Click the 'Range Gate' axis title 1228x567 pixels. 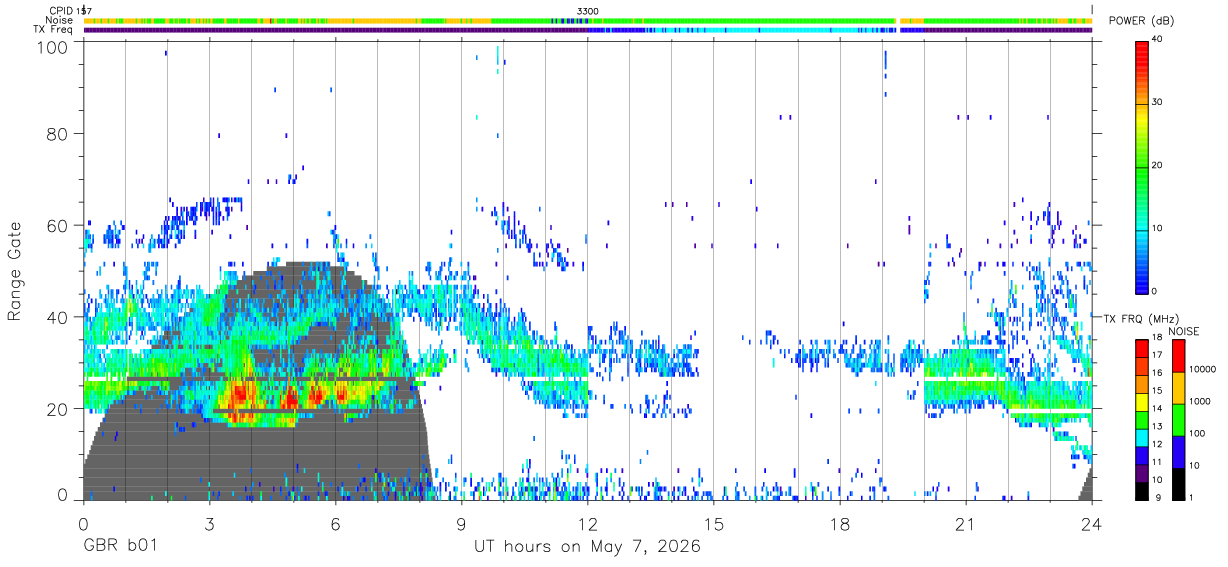coord(15,271)
